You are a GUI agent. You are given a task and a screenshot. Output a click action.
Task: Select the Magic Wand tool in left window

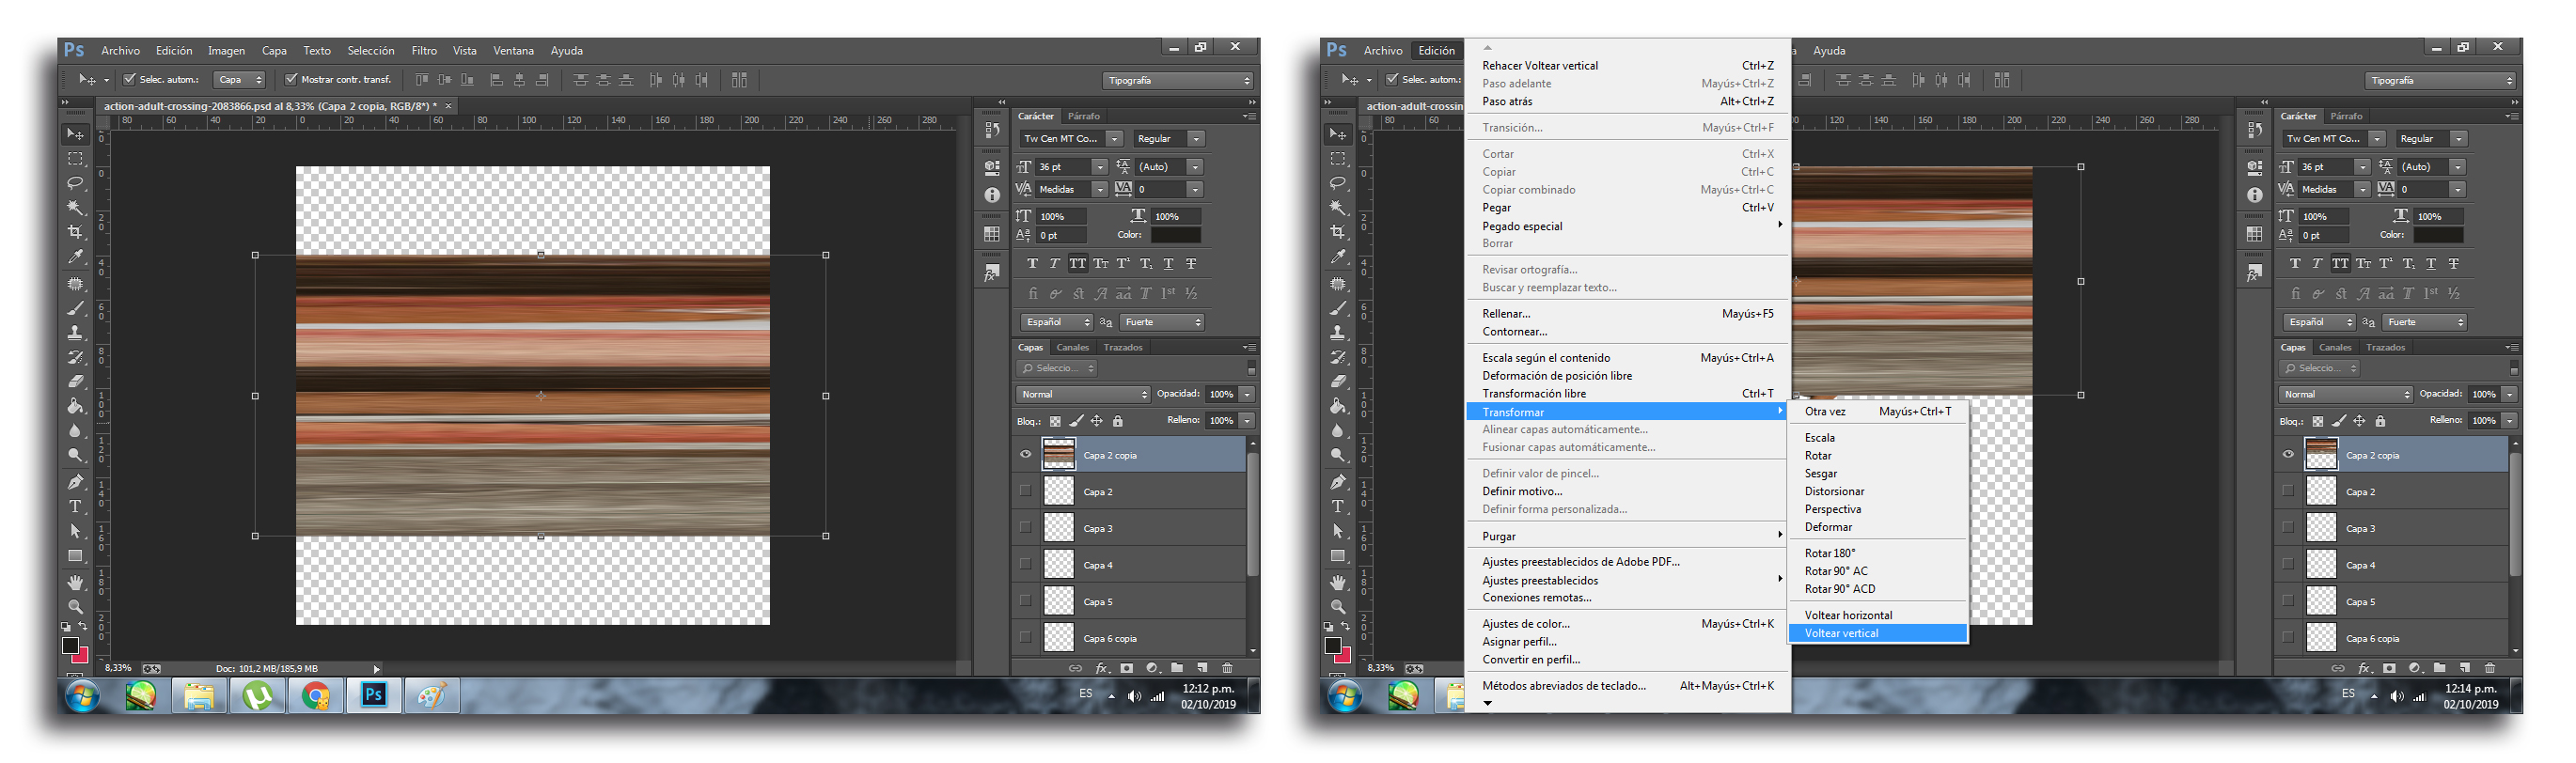pos(75,208)
